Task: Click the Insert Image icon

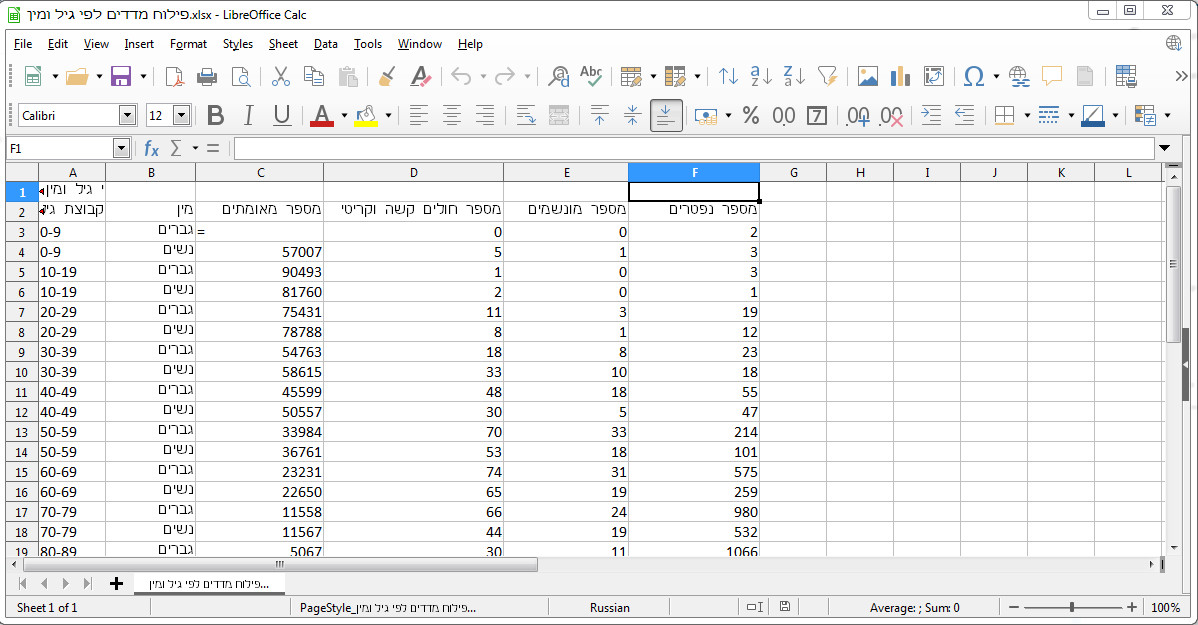Action: [x=867, y=76]
